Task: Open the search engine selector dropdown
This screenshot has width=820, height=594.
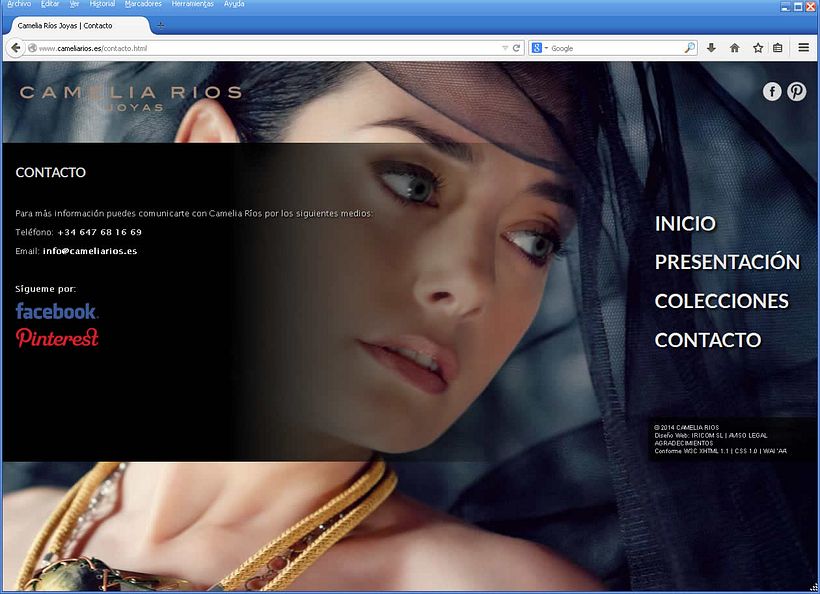Action: point(540,48)
